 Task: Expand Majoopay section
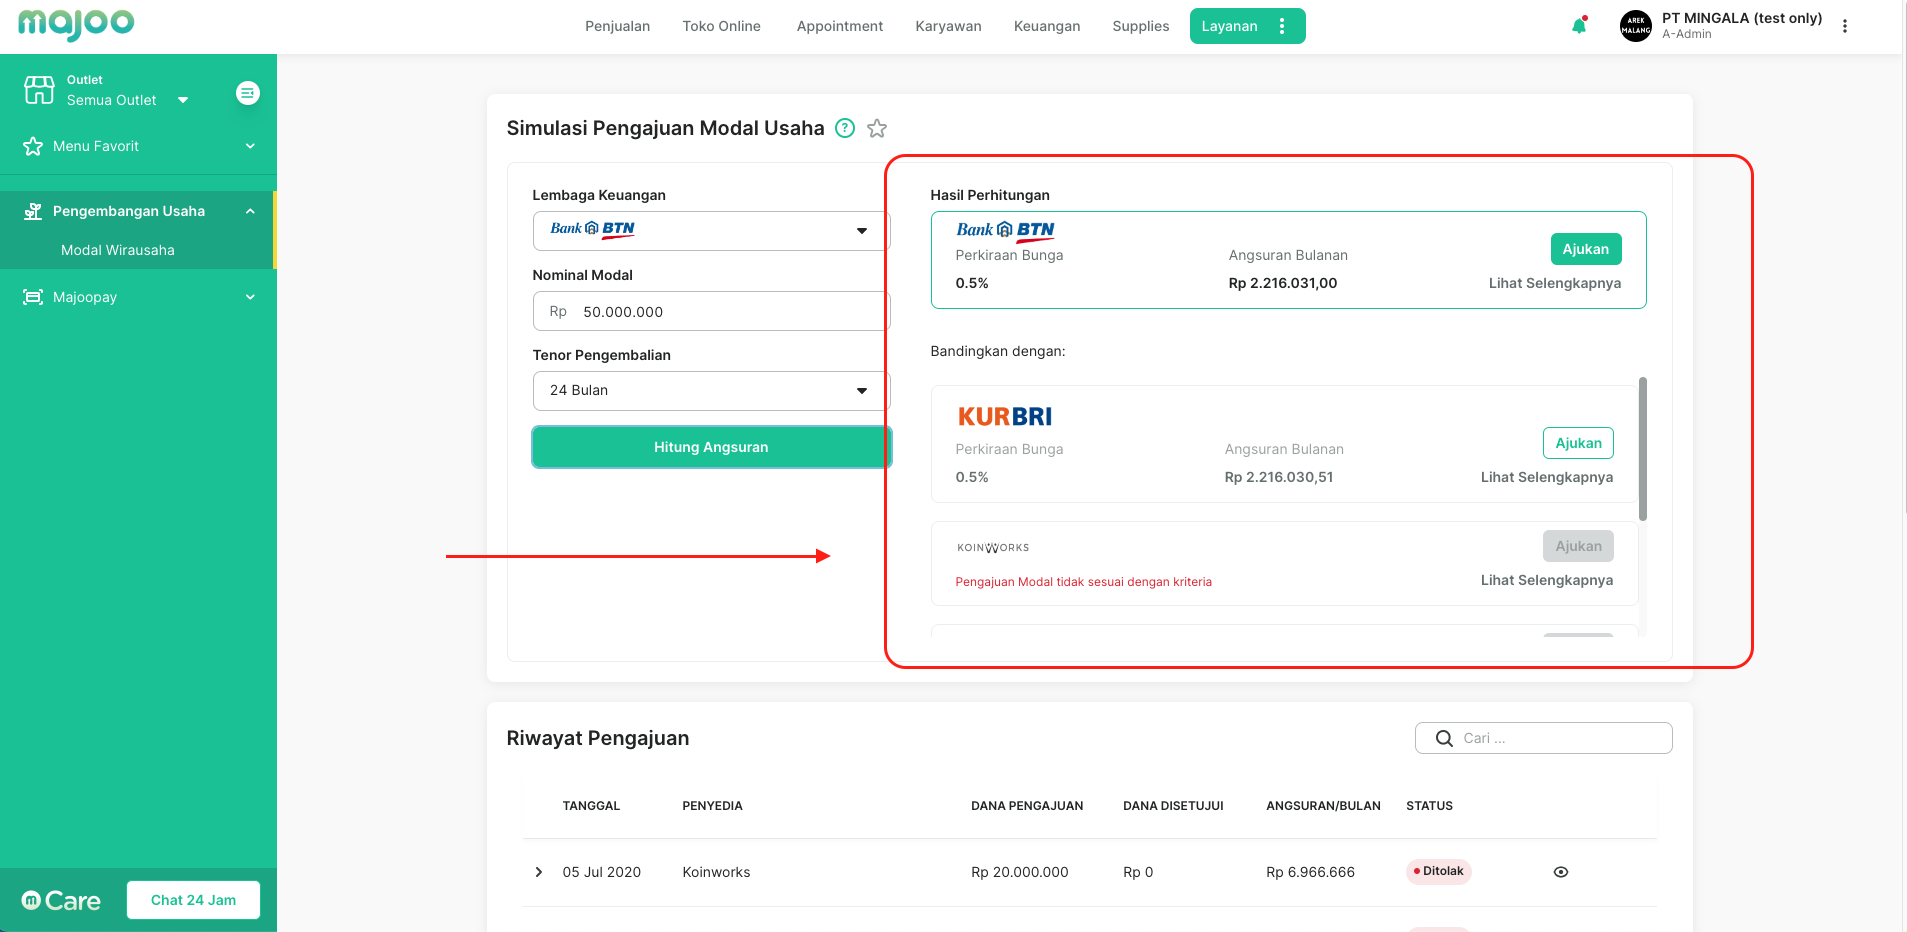250,297
